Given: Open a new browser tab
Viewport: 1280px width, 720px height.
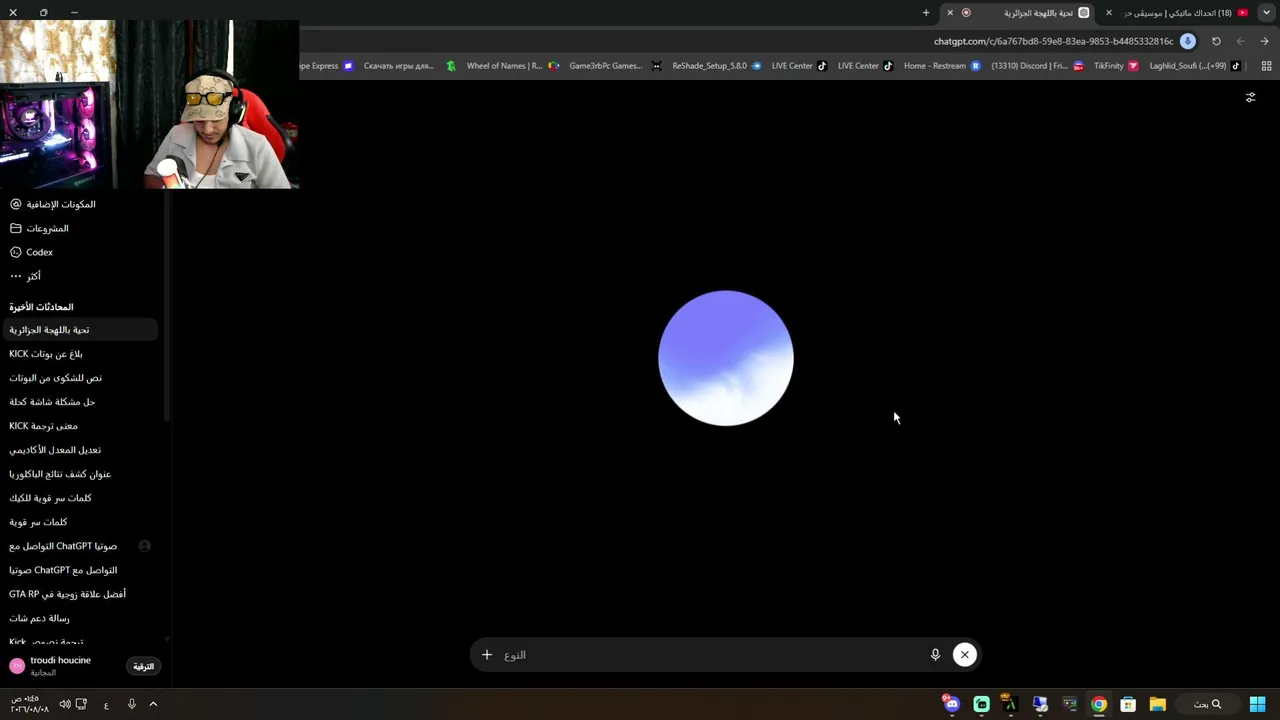Looking at the screenshot, I should [926, 13].
